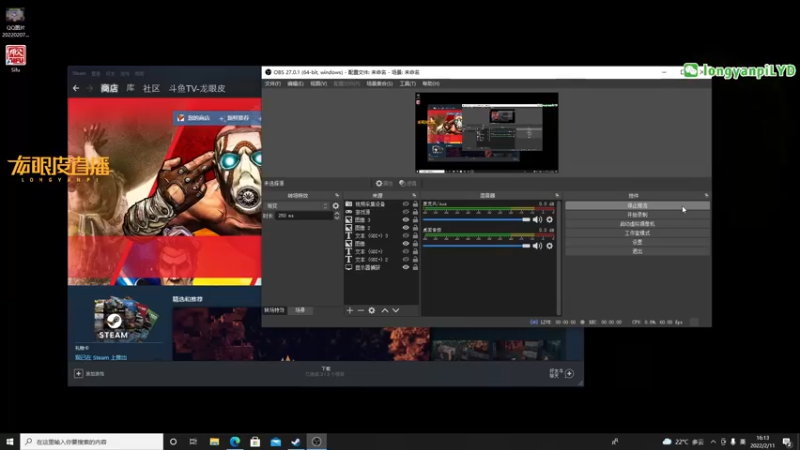Open Microsoft Edge from taskbar
Image resolution: width=800 pixels, height=450 pixels.
[235, 441]
